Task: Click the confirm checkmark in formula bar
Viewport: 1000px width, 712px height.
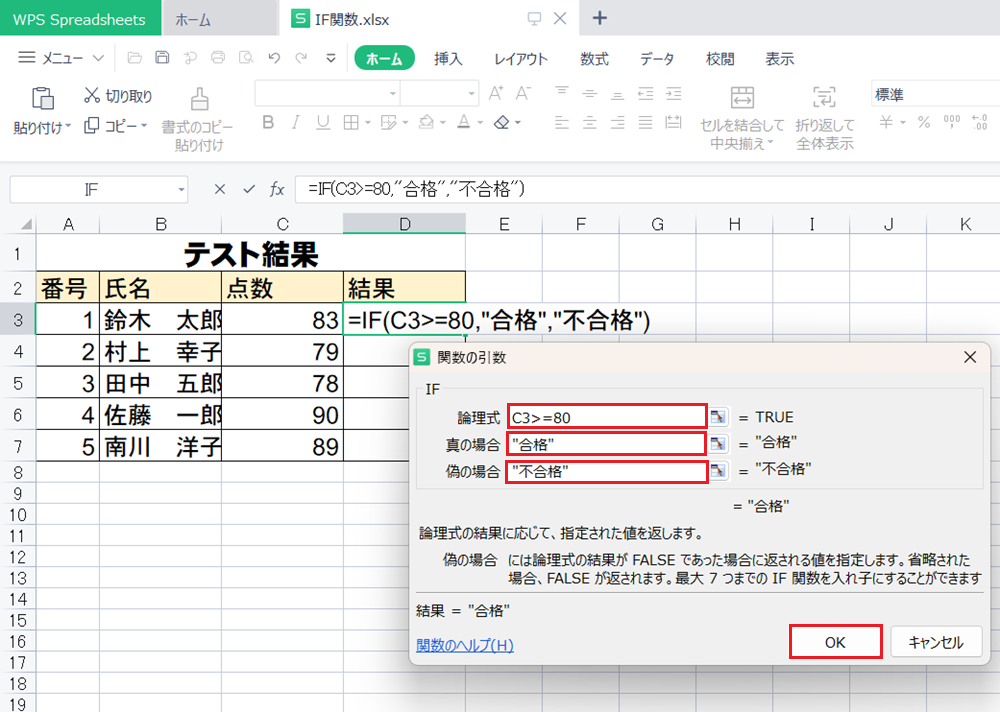Action: pyautogui.click(x=249, y=189)
